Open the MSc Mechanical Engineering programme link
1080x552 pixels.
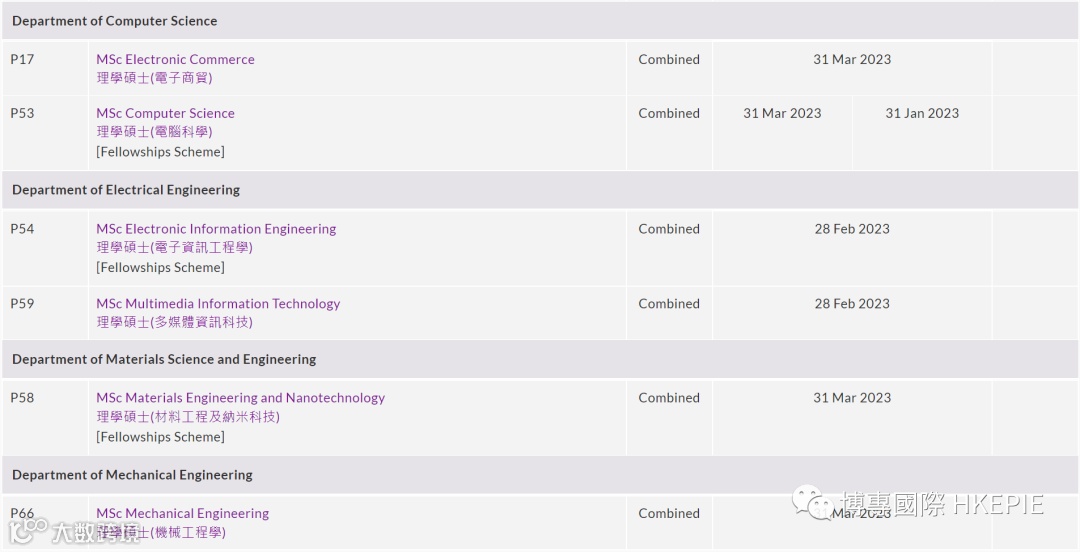[182, 514]
